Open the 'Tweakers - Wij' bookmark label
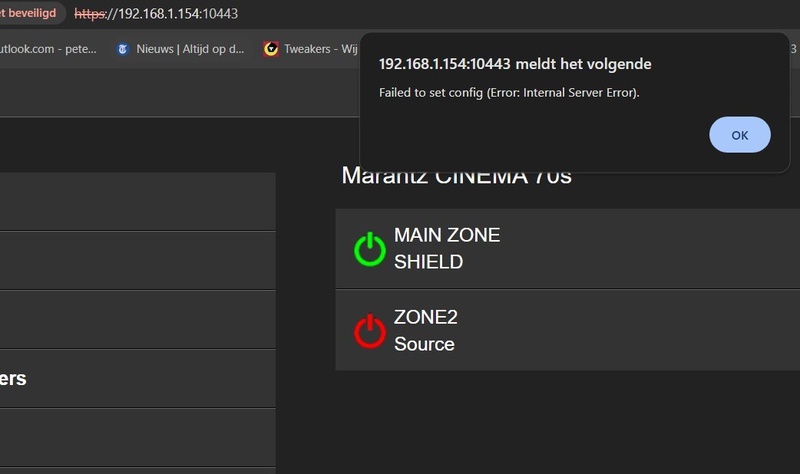 coord(320,49)
